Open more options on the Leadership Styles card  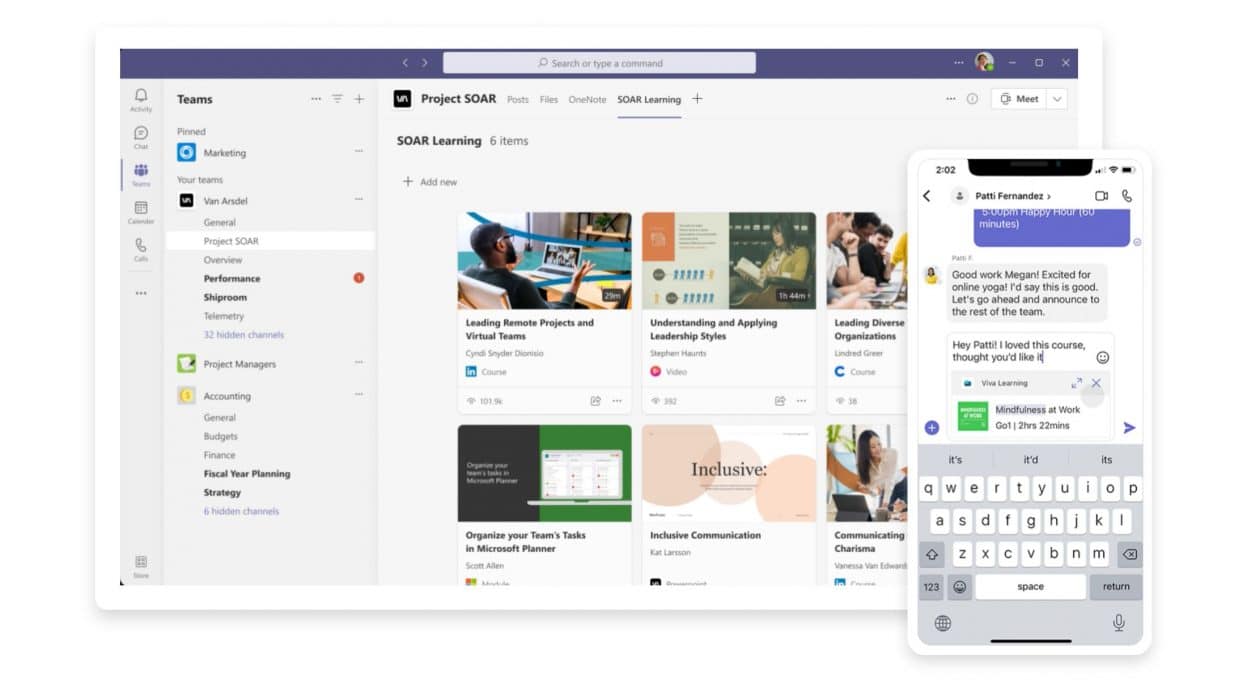click(801, 401)
